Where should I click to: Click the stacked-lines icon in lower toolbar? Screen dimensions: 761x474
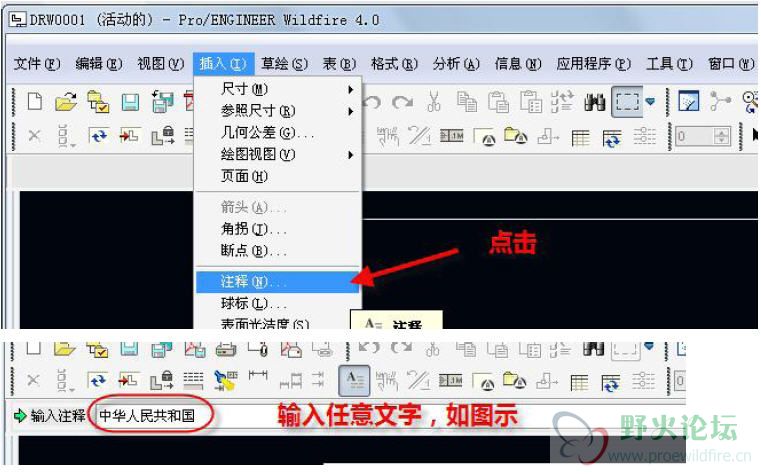(x=193, y=381)
